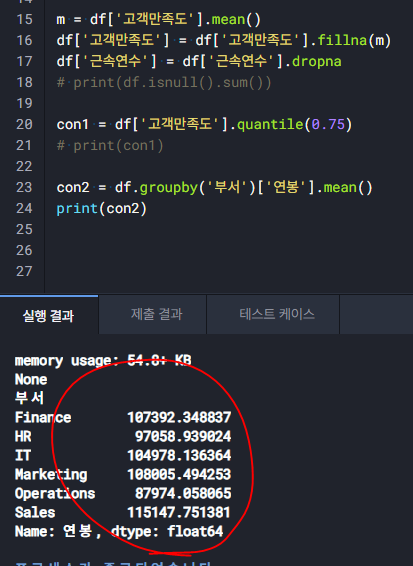Screen dimensions: 413x566
Task: Click the None output line
Action: (x=31, y=380)
